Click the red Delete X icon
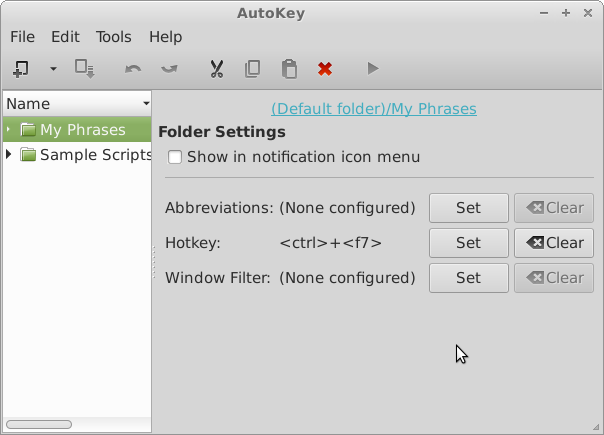Viewport: 604px width, 435px height. [325, 69]
